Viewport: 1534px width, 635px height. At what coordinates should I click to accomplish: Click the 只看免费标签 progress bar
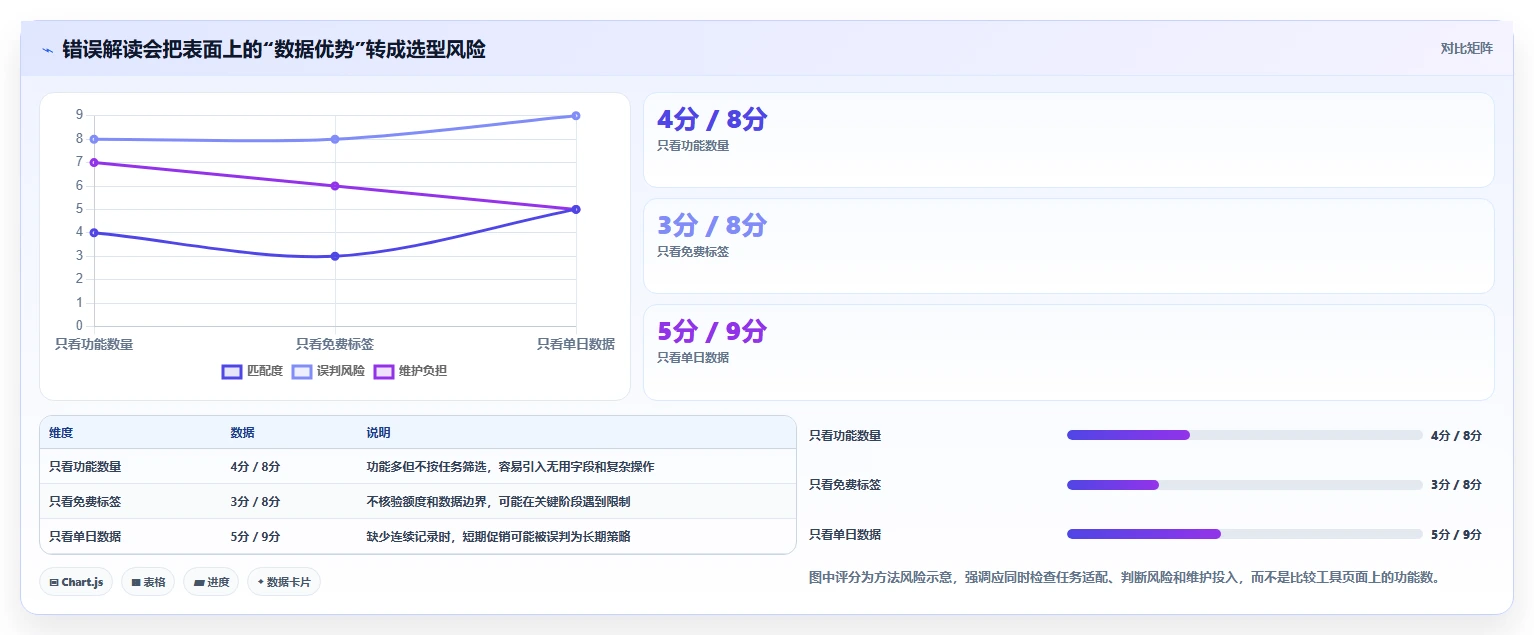(x=1244, y=485)
